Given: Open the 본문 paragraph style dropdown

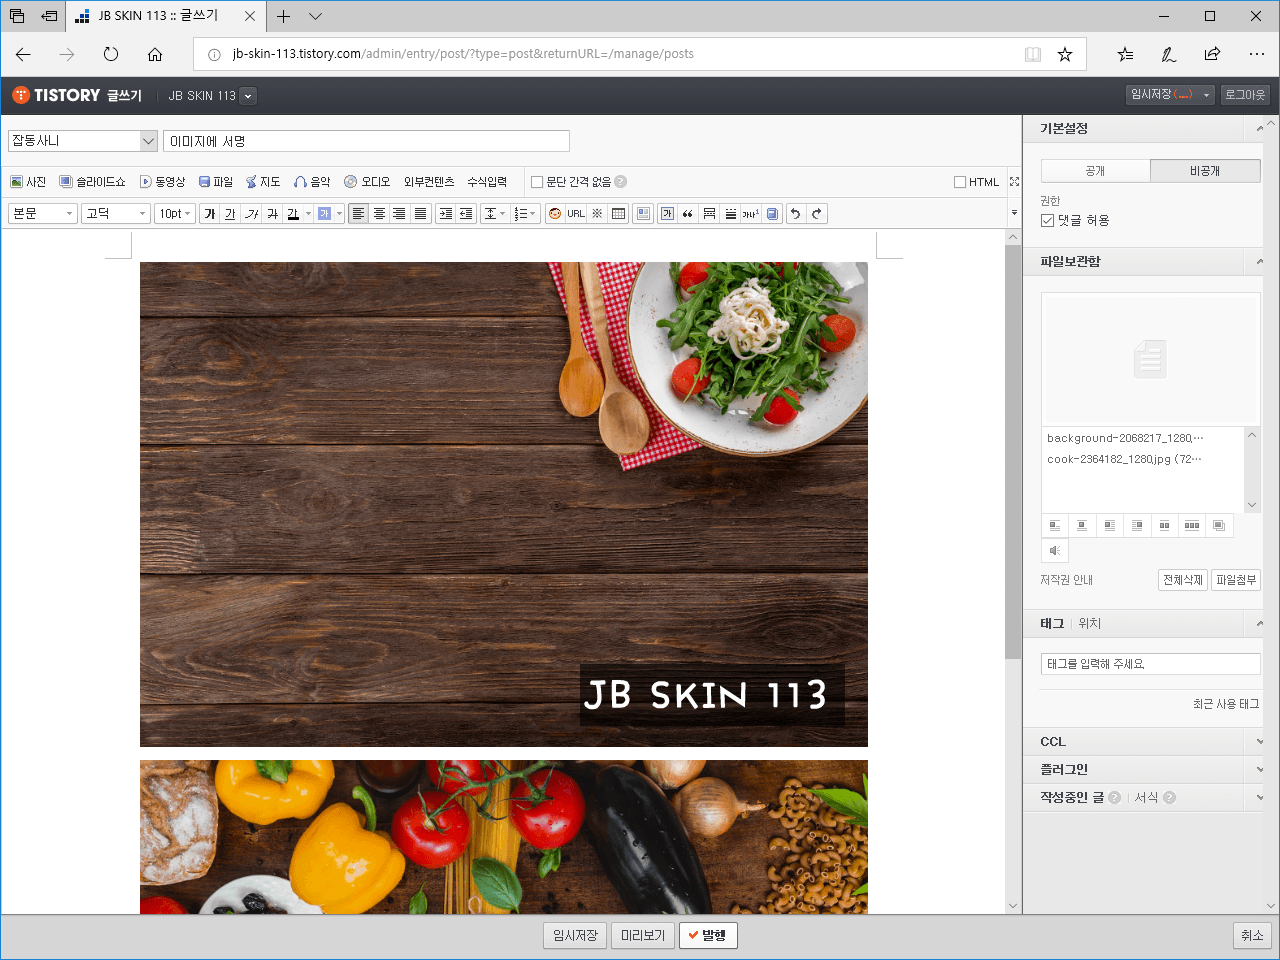Looking at the screenshot, I should pyautogui.click(x=43, y=214).
